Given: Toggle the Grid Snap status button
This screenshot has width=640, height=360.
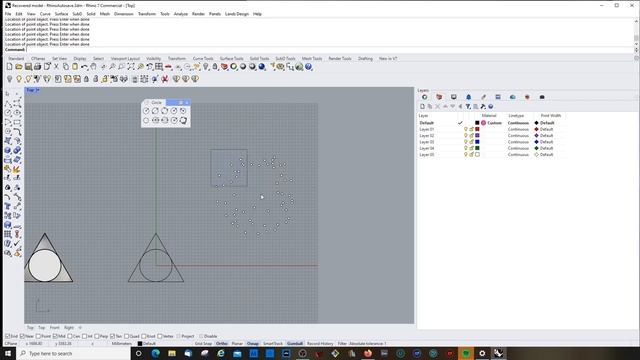Looking at the screenshot, I should 203,344.
